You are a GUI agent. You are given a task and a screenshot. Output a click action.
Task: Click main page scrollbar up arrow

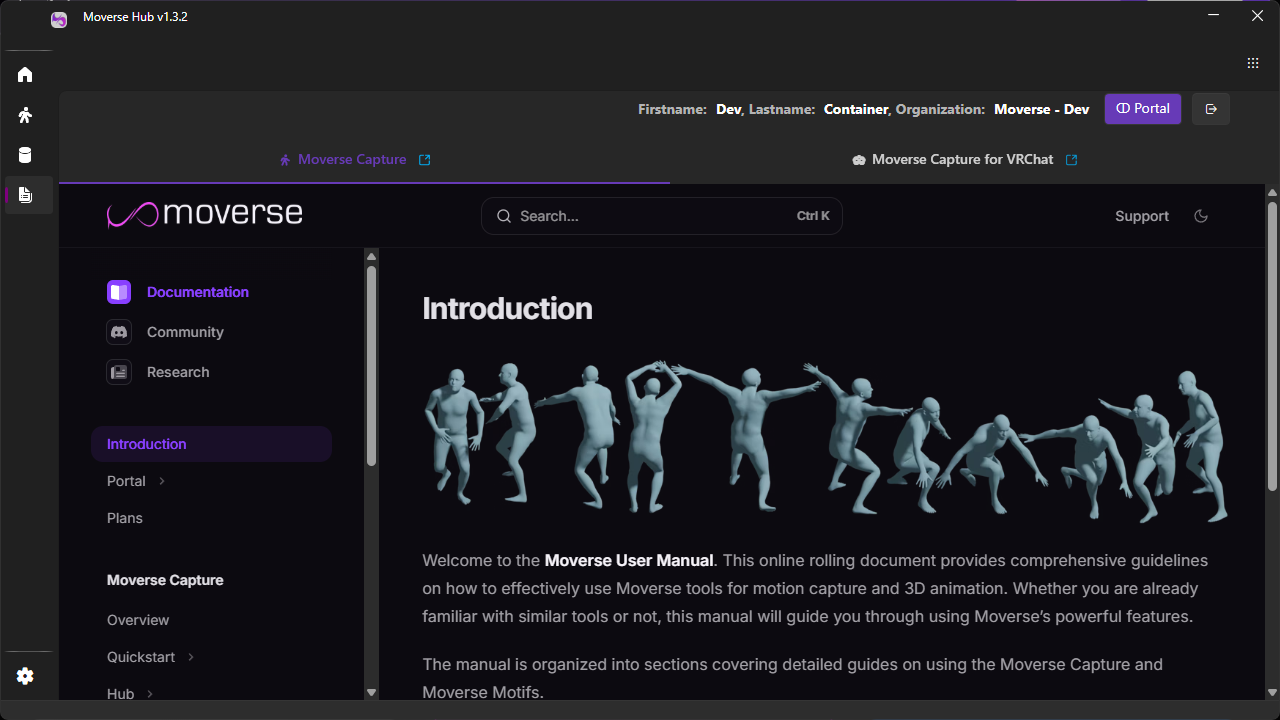coord(1272,192)
